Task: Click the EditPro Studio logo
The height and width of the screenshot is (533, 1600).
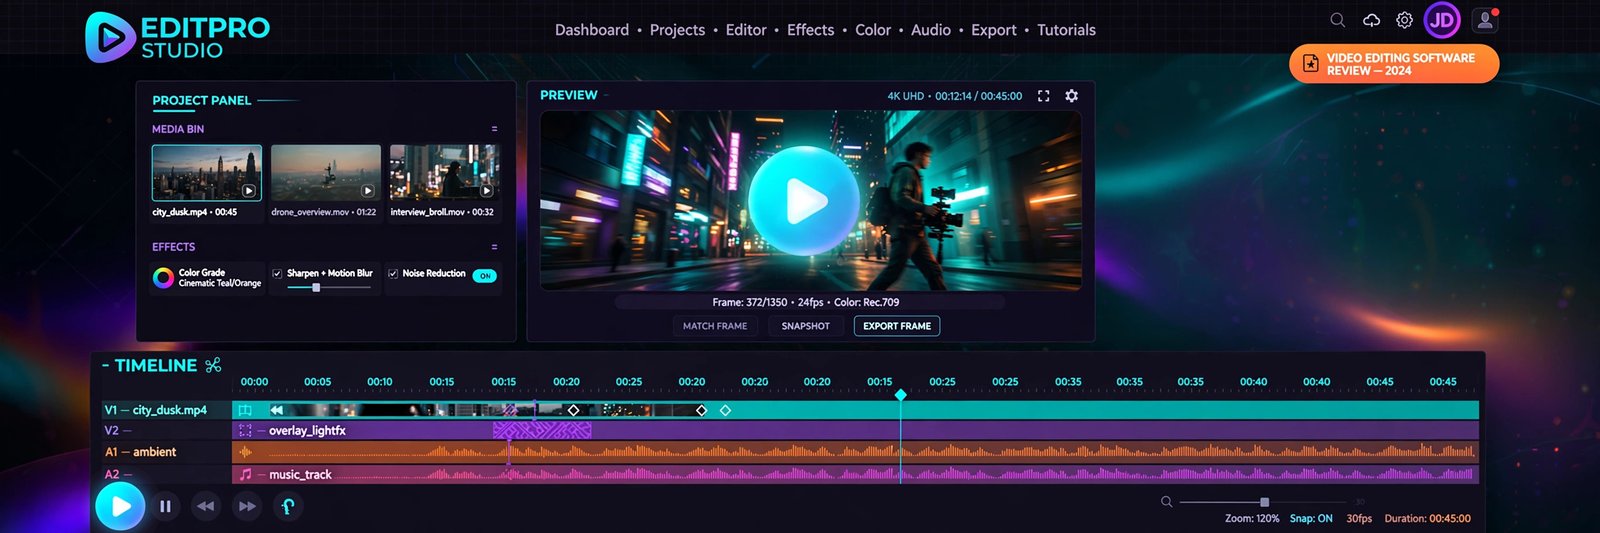Action: [x=177, y=37]
